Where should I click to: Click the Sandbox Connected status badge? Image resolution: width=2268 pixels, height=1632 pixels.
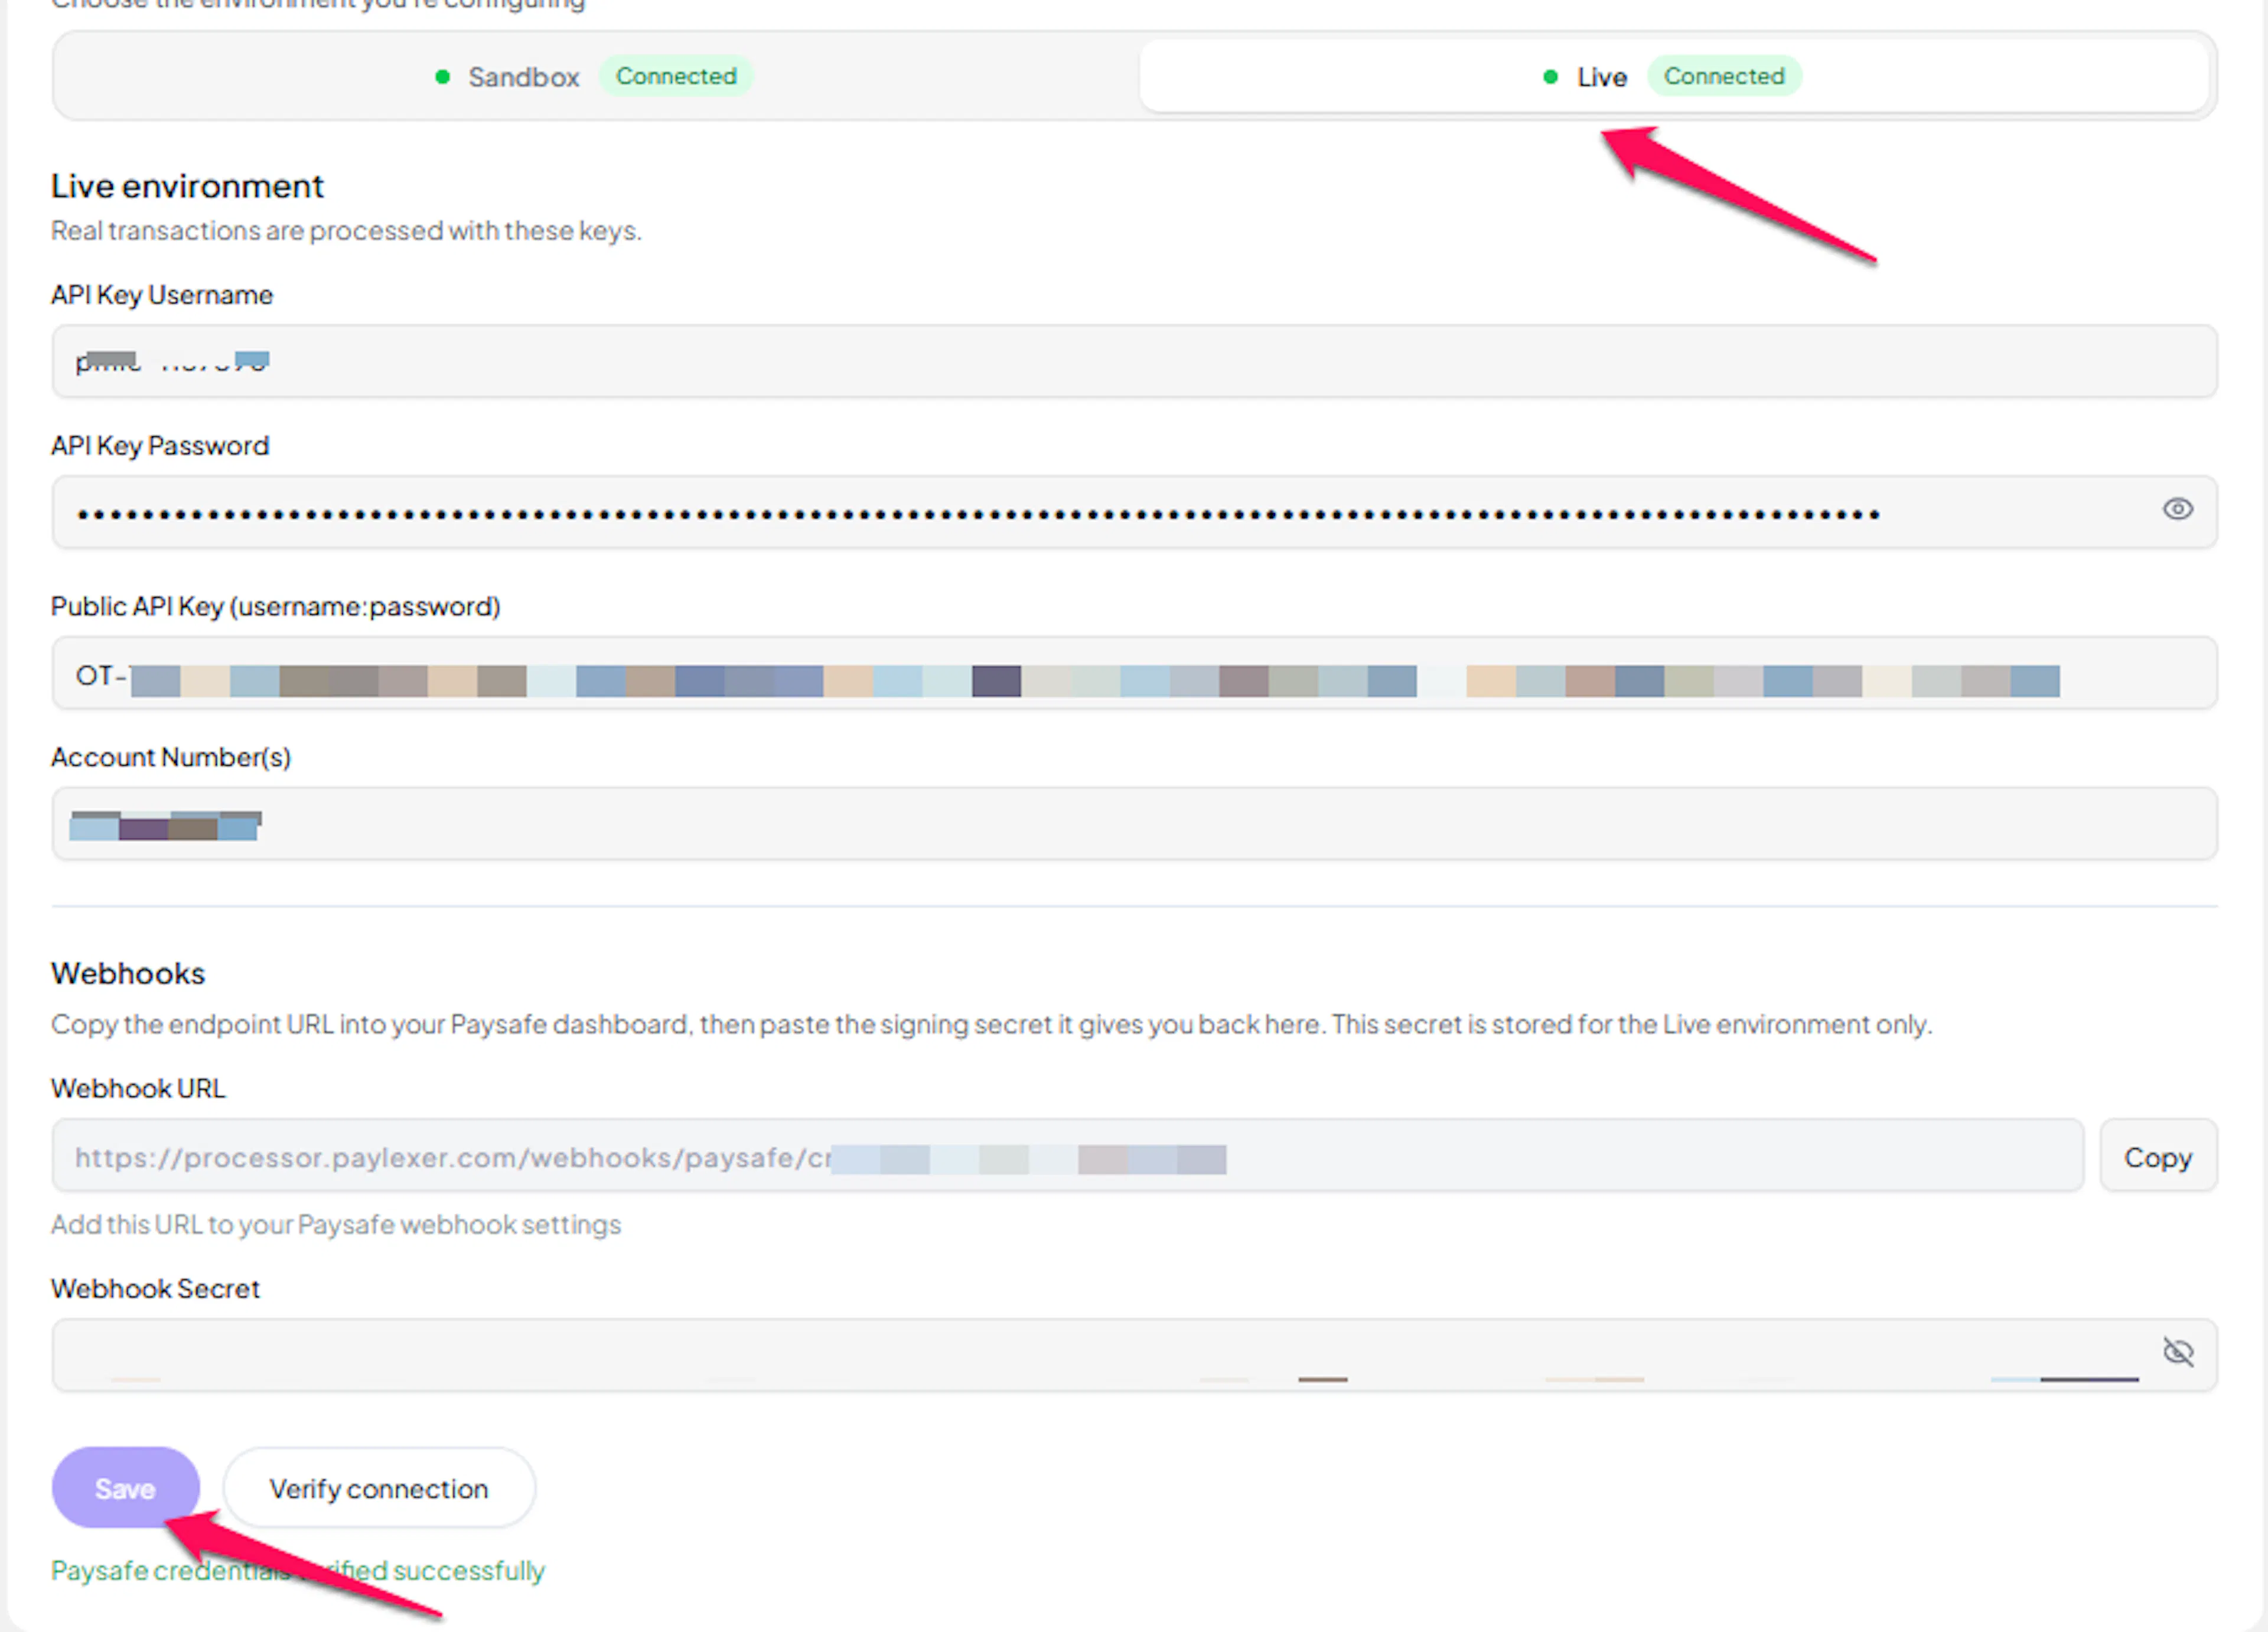point(676,76)
